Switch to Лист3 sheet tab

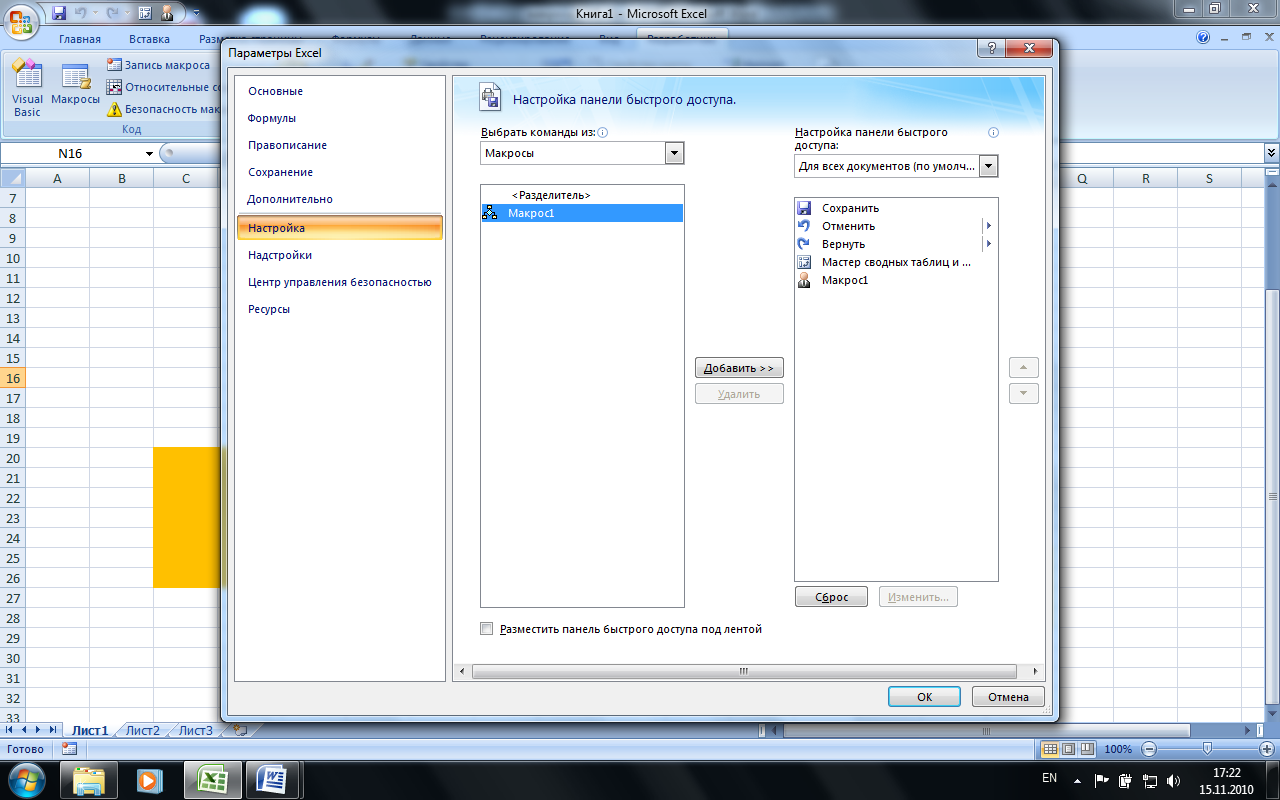coord(196,731)
